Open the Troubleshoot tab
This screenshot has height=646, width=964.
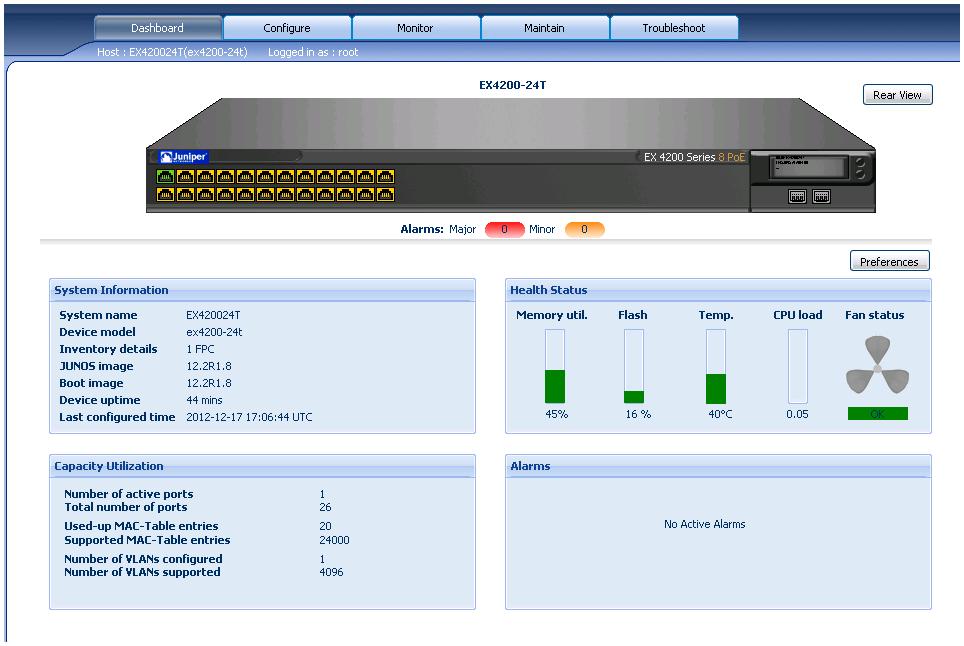[674, 27]
